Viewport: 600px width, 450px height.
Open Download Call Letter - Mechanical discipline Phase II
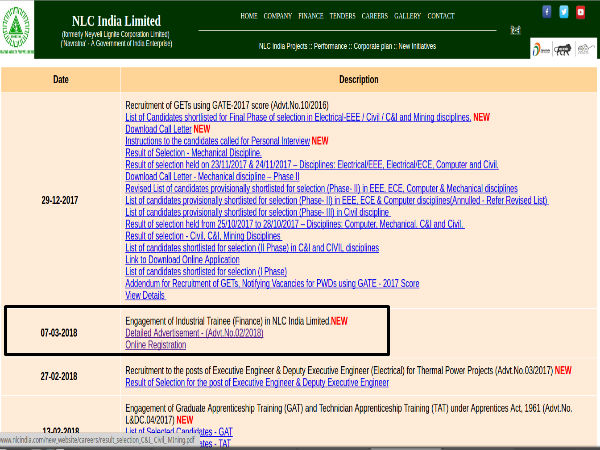pos(212,177)
